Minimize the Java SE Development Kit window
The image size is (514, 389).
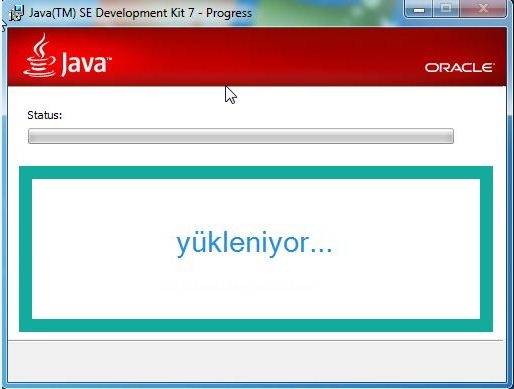click(x=419, y=9)
